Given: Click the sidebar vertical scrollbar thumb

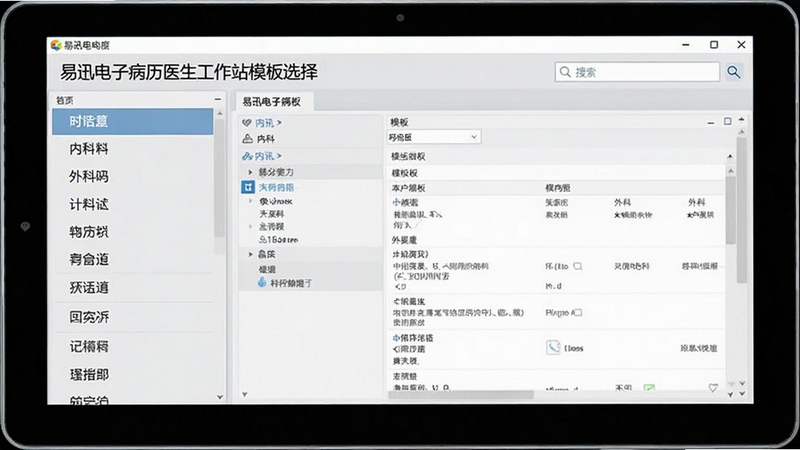Looking at the screenshot, I should [219, 178].
